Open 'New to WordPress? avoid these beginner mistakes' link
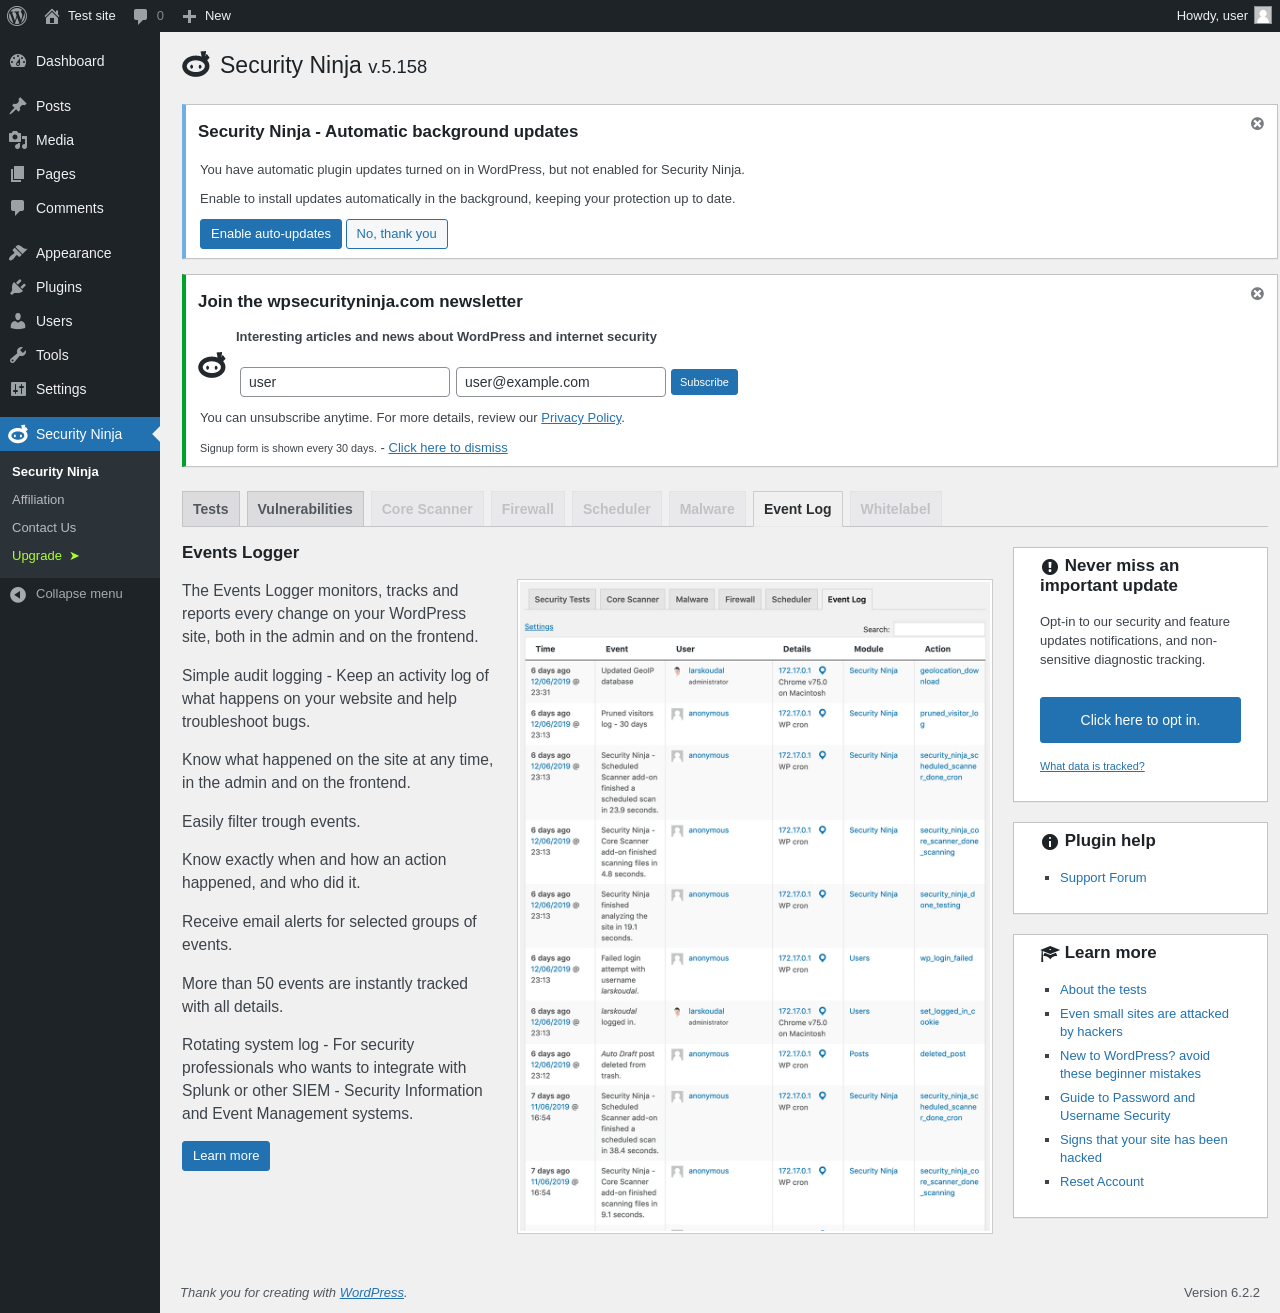The width and height of the screenshot is (1280, 1313). point(1135,1065)
